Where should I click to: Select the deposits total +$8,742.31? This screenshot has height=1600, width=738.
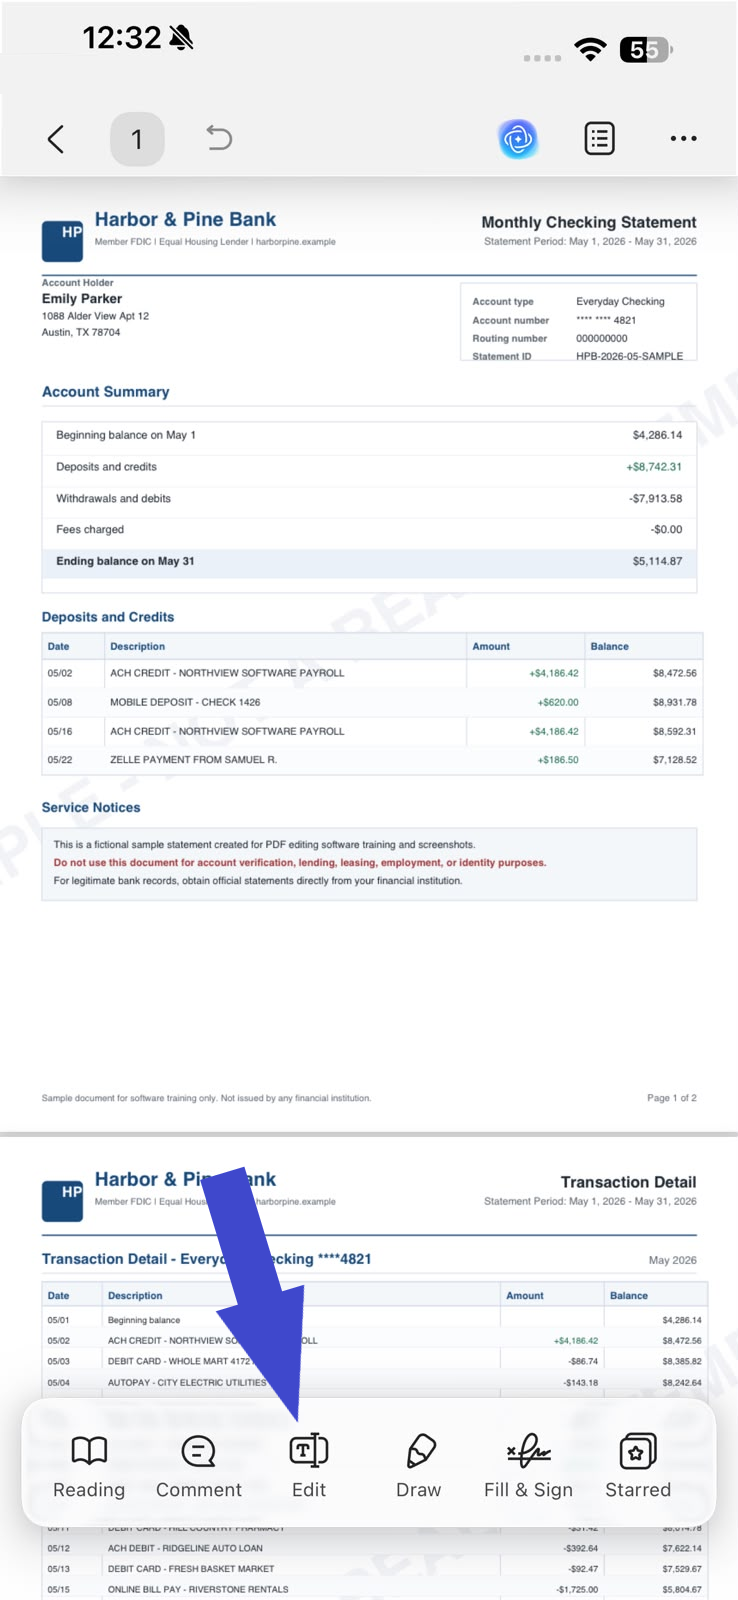click(654, 467)
